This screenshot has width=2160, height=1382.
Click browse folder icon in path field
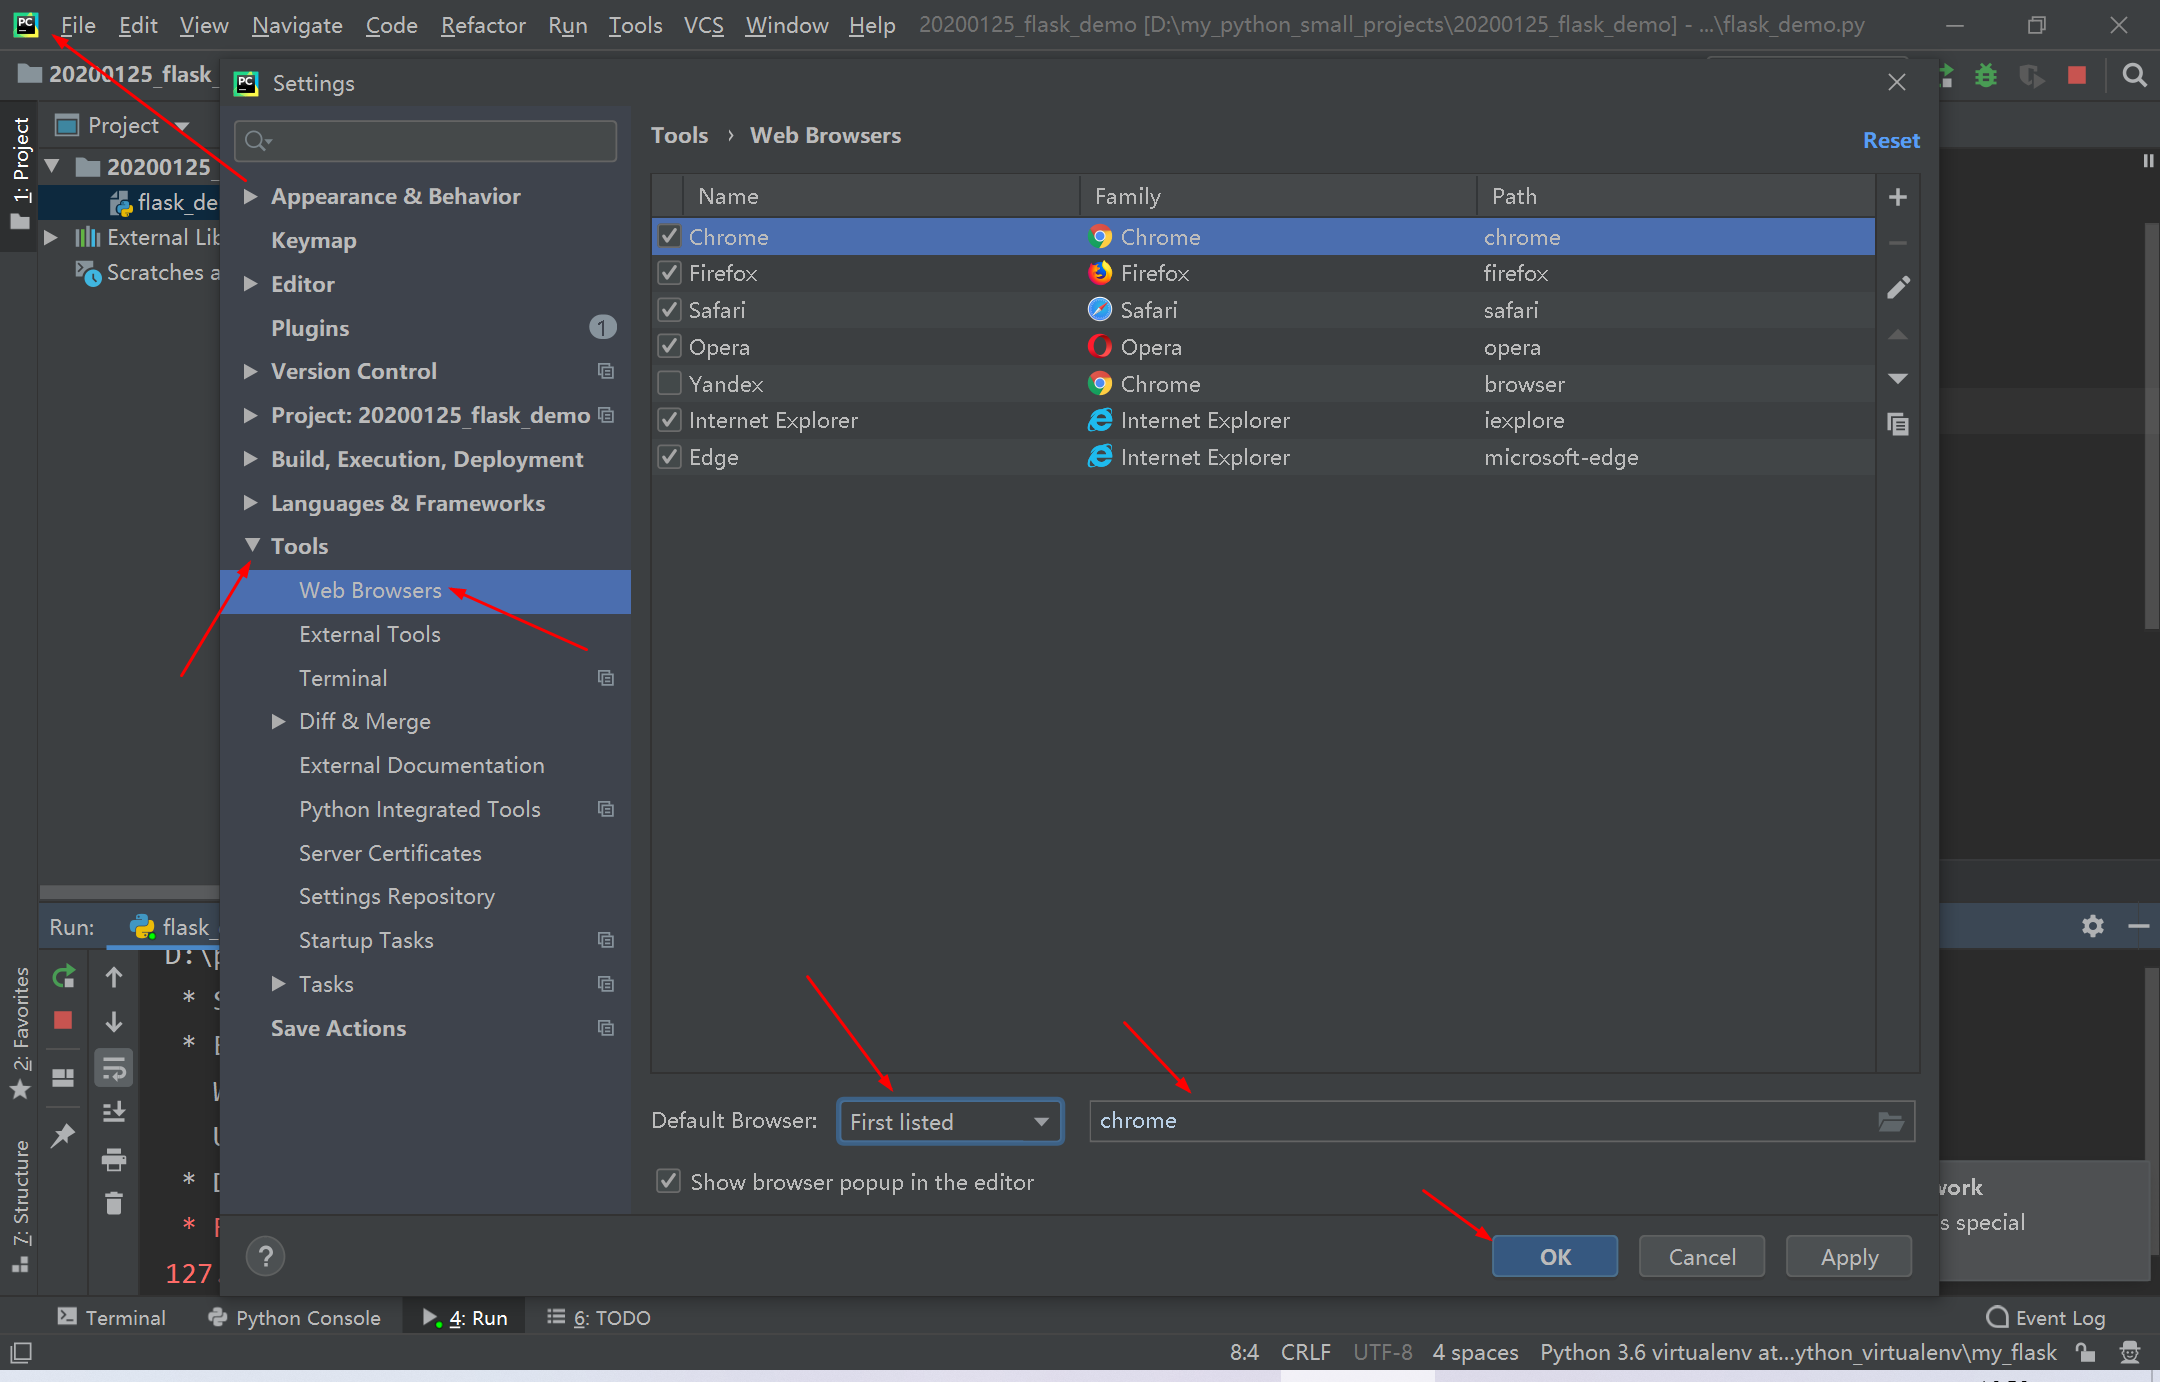pyautogui.click(x=1890, y=1121)
